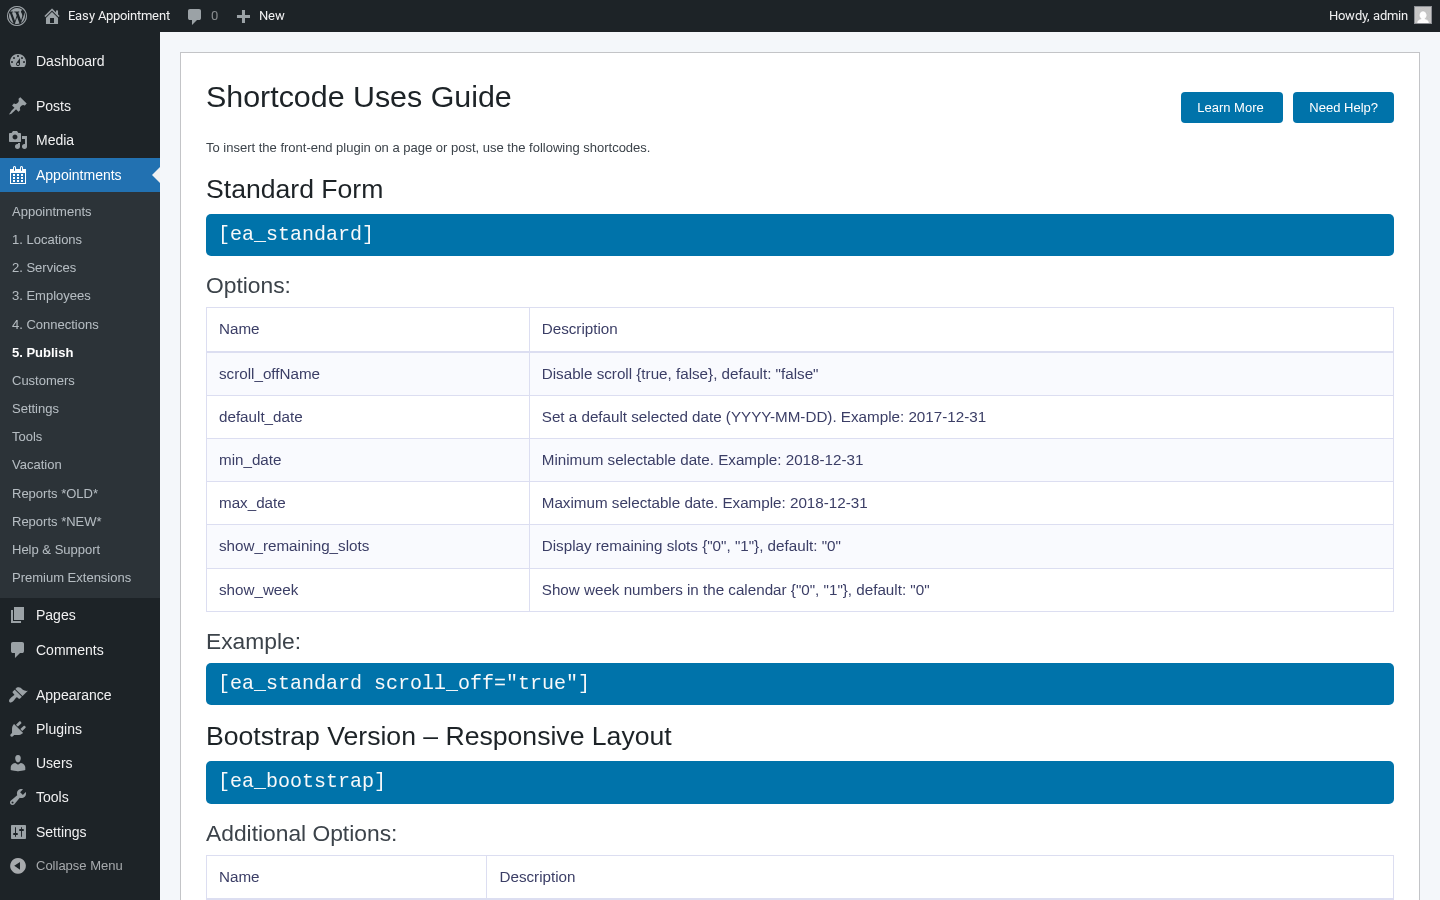Viewport: 1440px width, 900px height.
Task: Click the Shortcode Uses Guide heading
Action: 359,97
